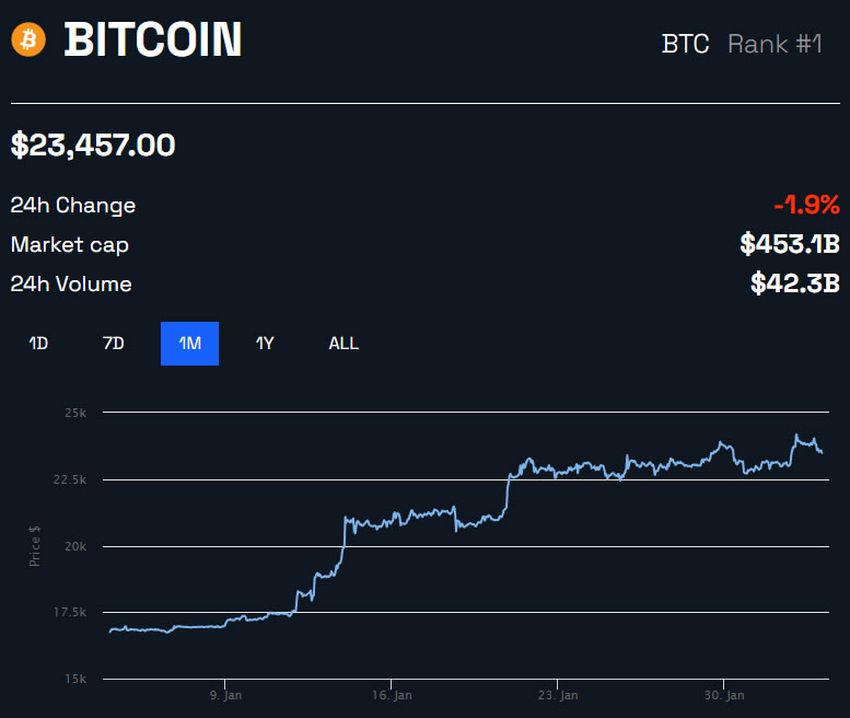850x718 pixels.
Task: Switch to the 1D timeframe
Action: (x=38, y=343)
